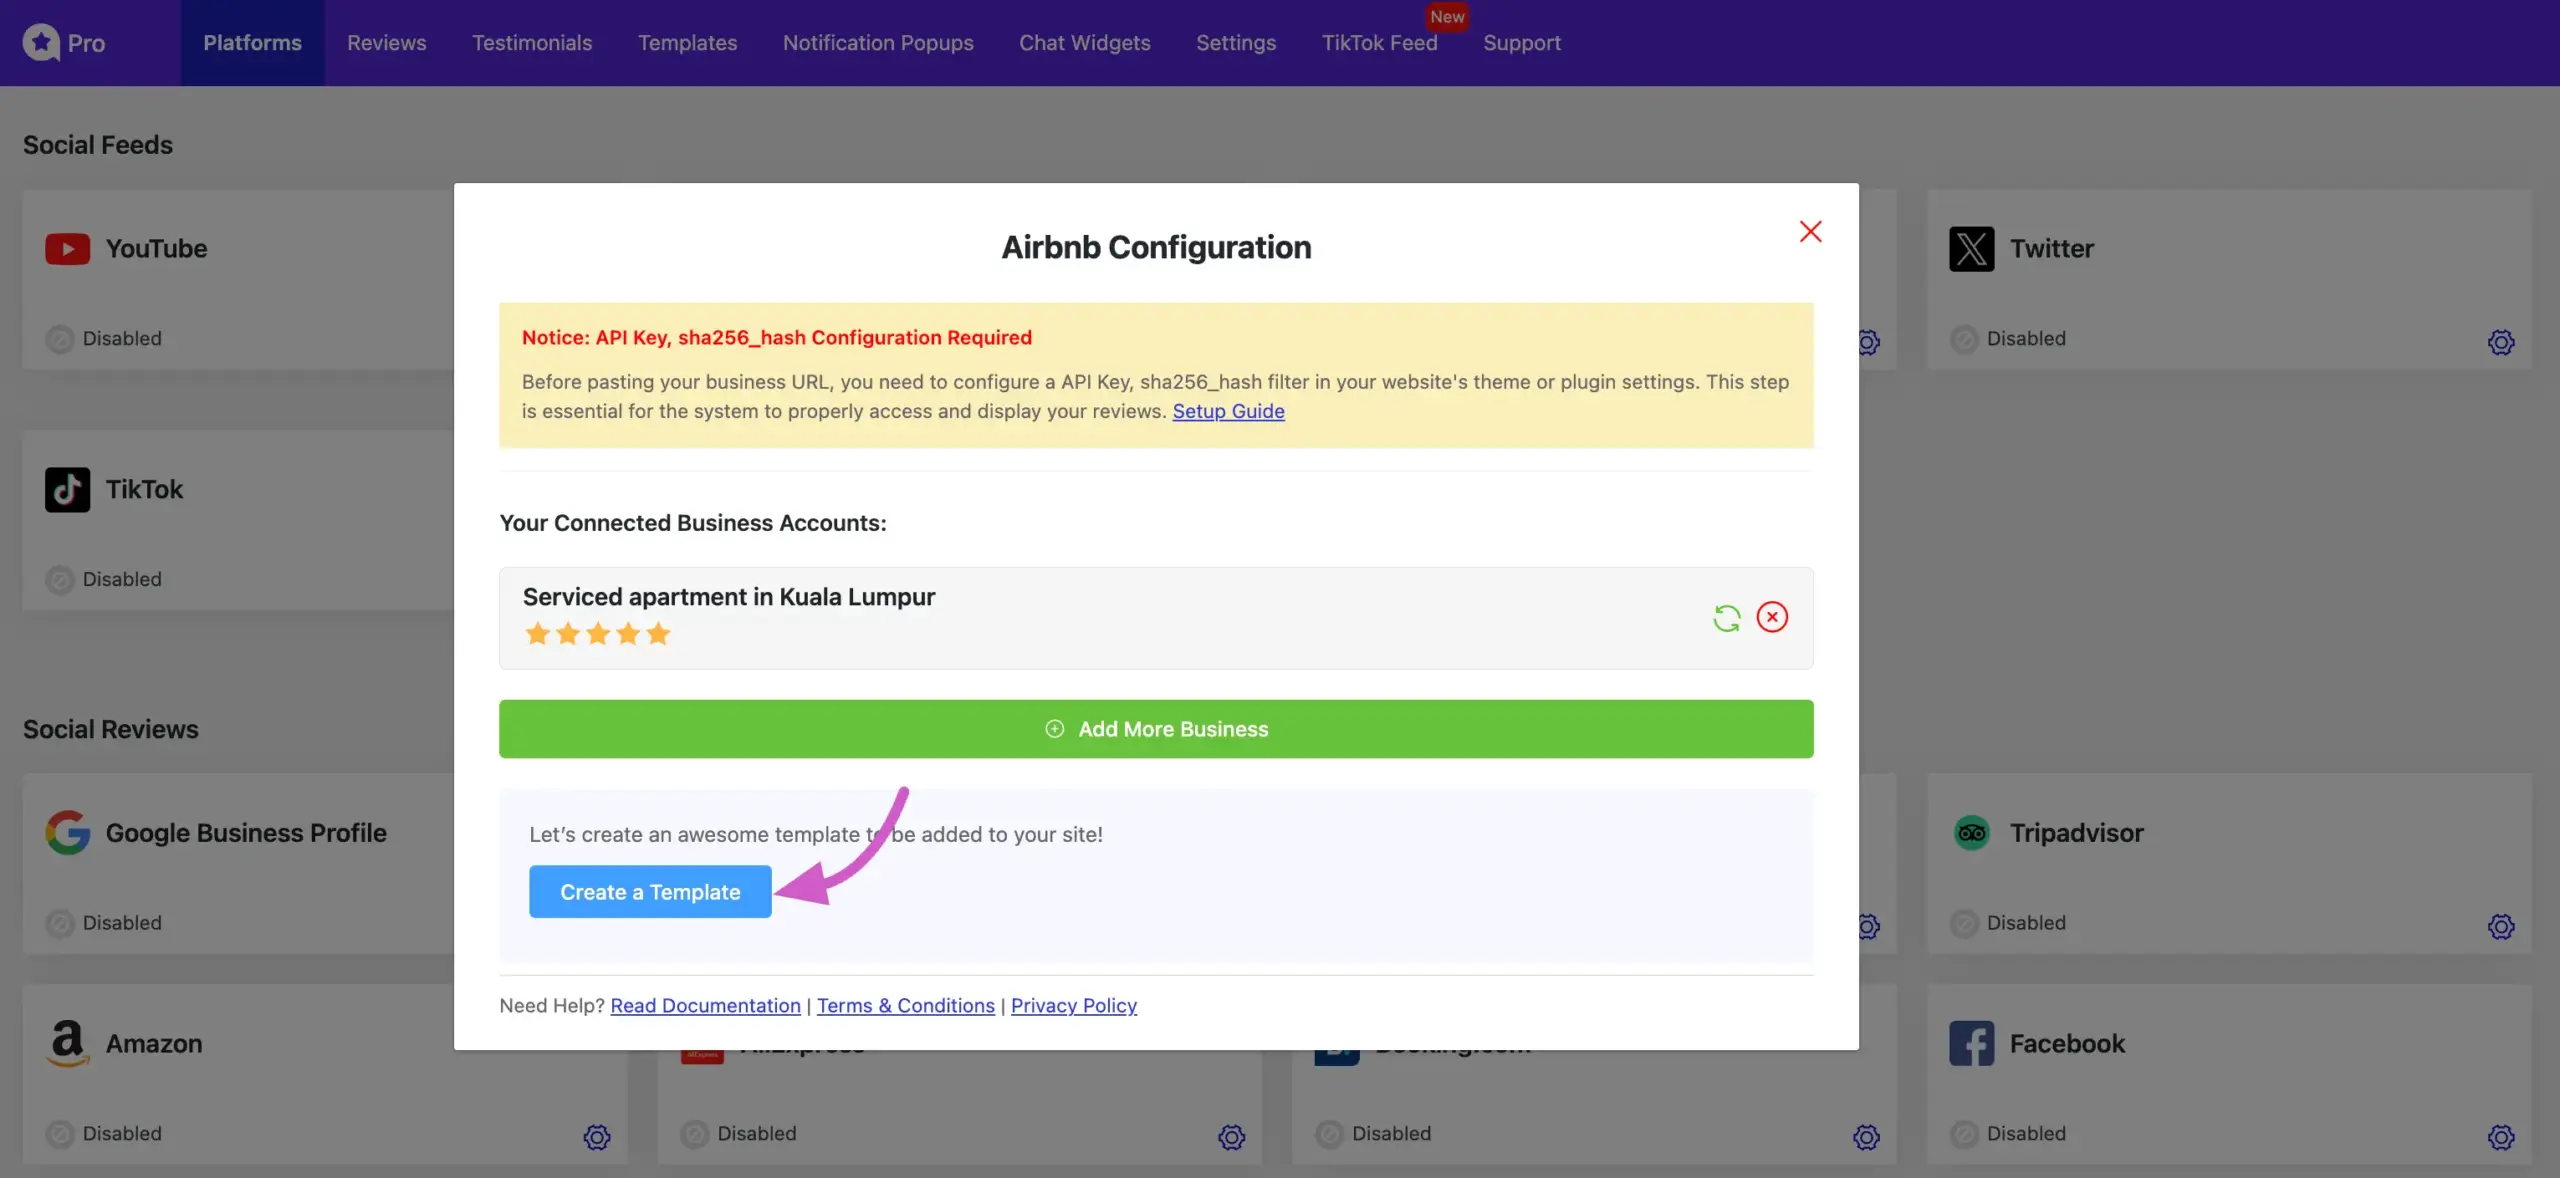Open Facebook settings gear icon
The width and height of the screenshot is (2560, 1178).
click(x=2500, y=1137)
